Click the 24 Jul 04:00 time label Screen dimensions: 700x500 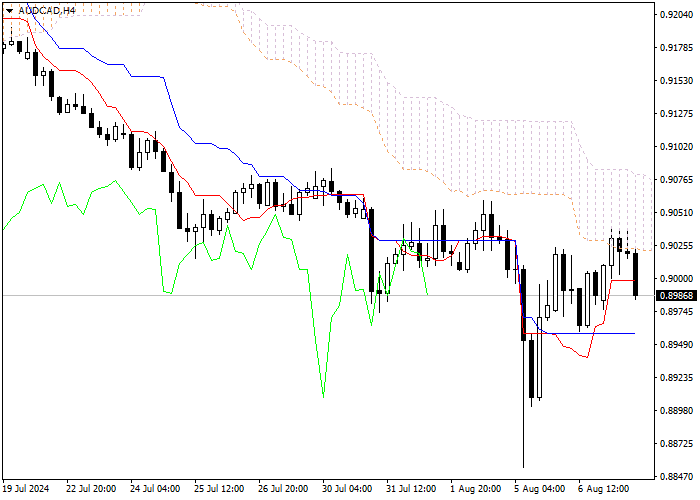point(155,489)
